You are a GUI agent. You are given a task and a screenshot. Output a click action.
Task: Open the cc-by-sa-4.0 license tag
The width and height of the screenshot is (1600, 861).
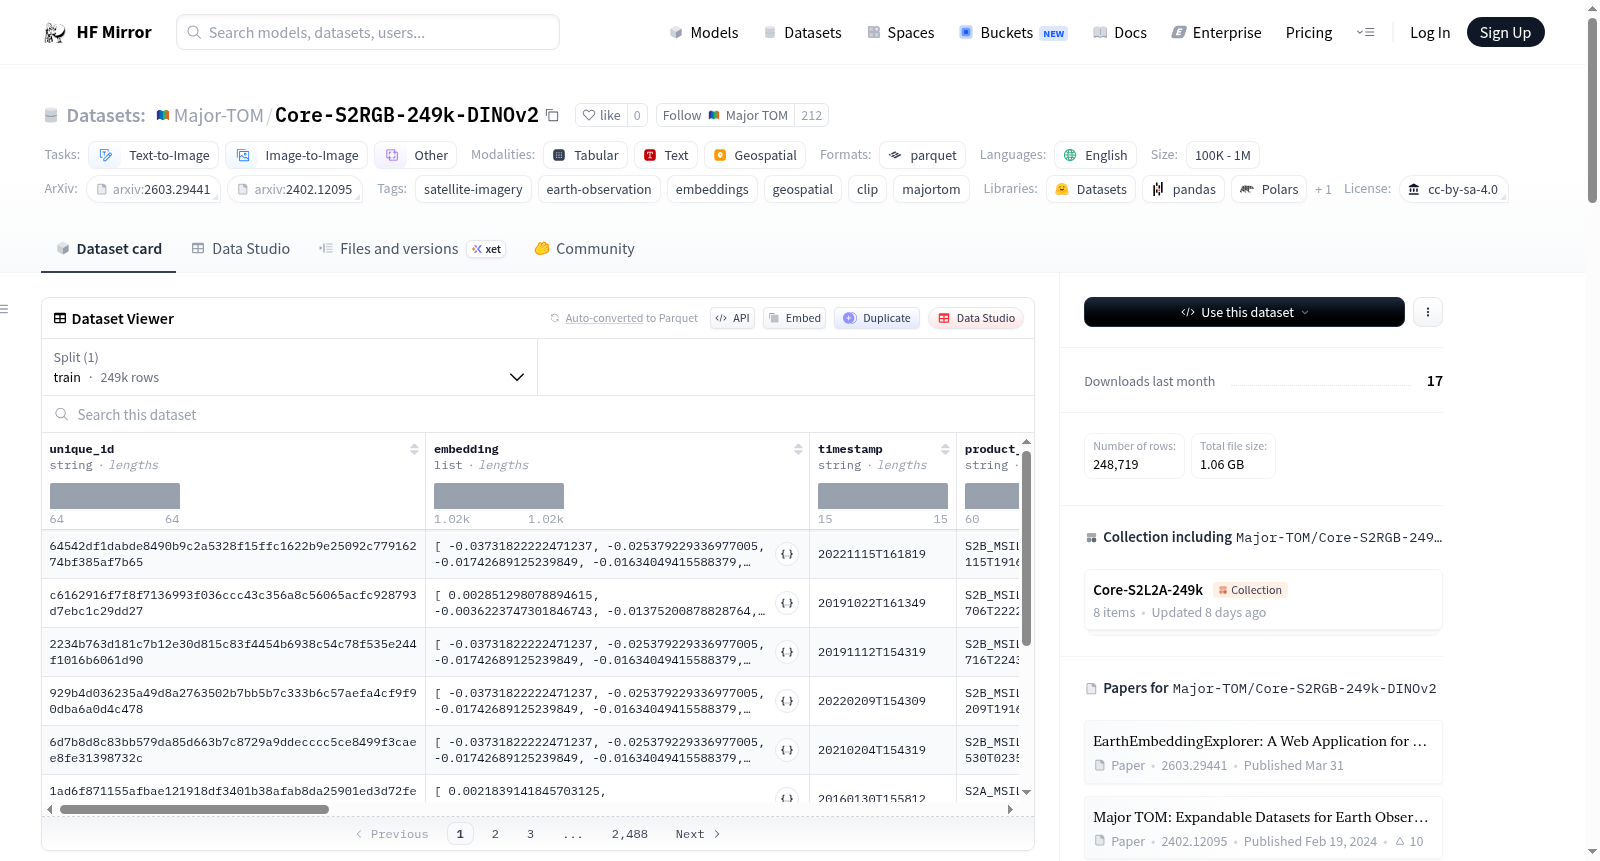1453,189
